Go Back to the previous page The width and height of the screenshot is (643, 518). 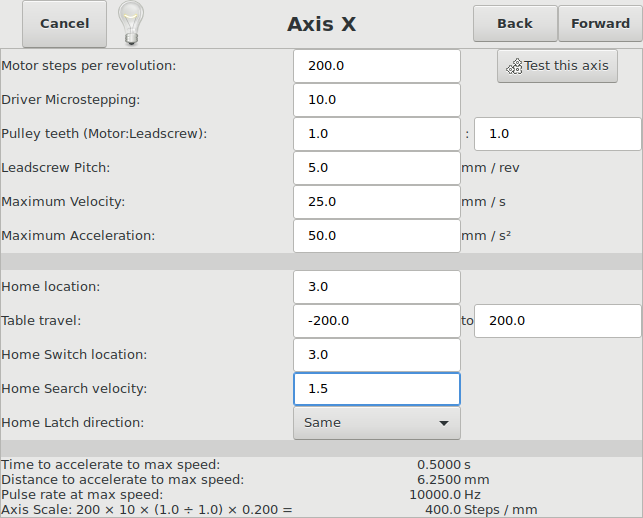[x=515, y=23]
